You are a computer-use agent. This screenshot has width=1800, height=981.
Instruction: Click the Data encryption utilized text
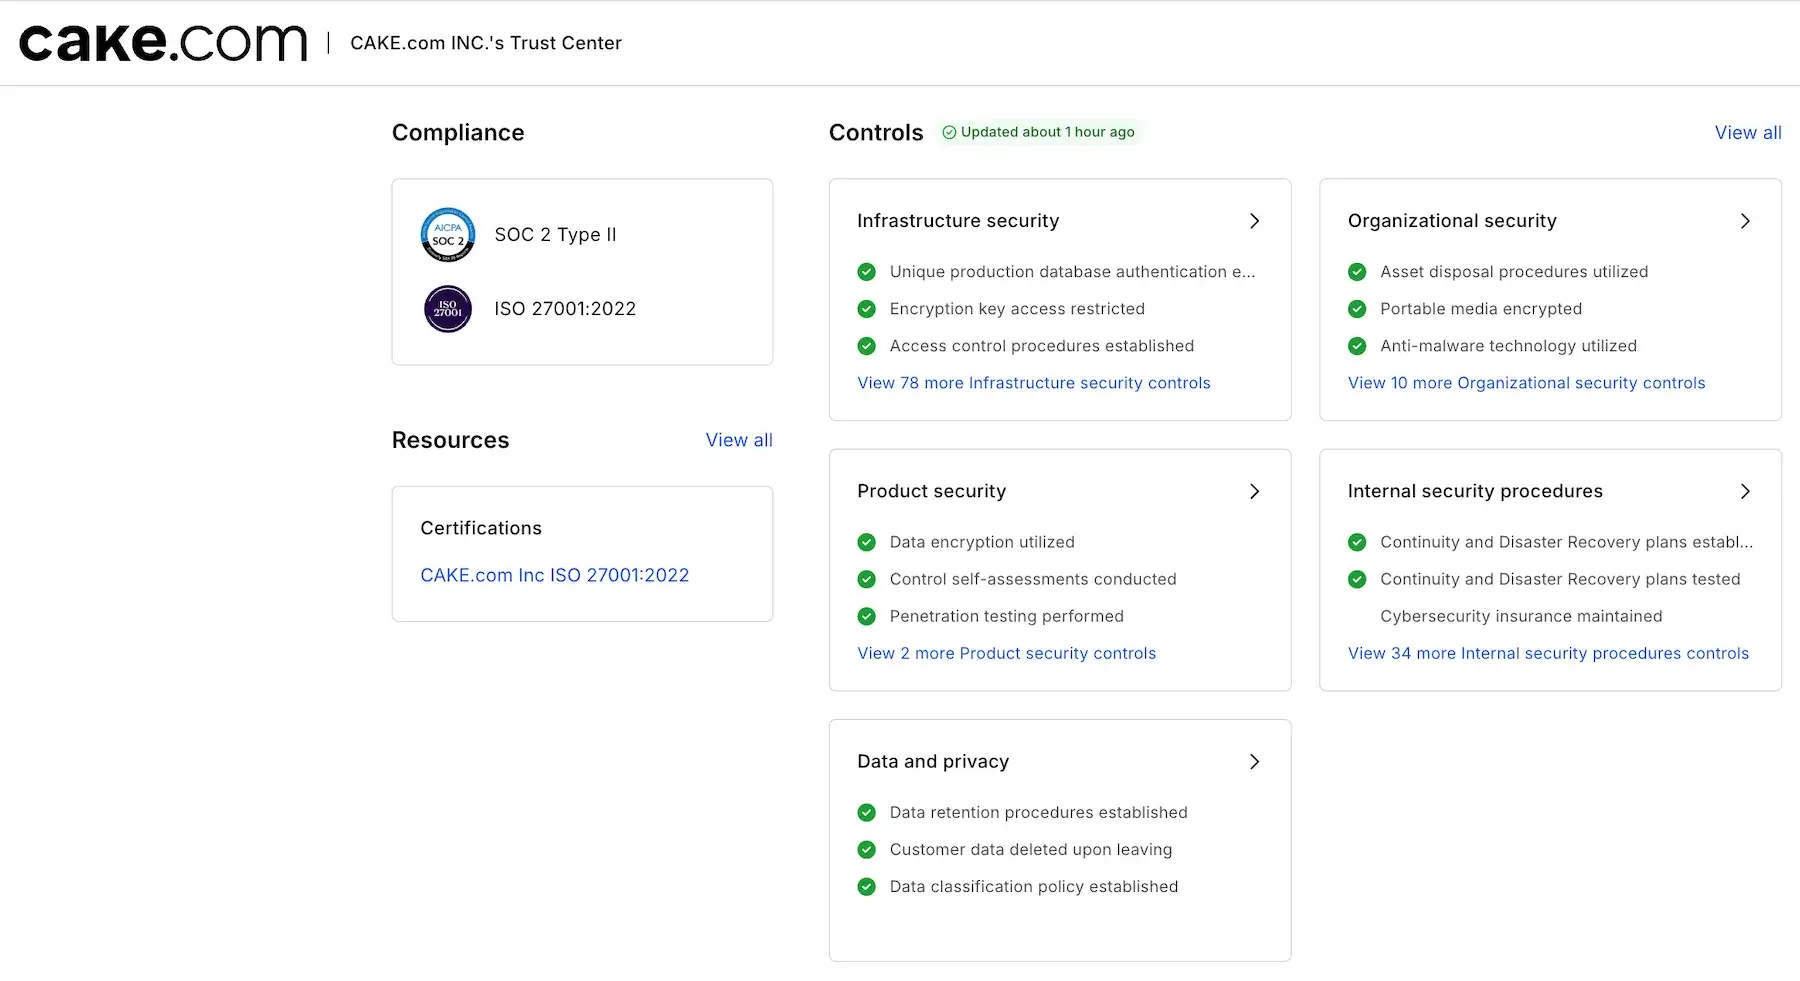982,542
